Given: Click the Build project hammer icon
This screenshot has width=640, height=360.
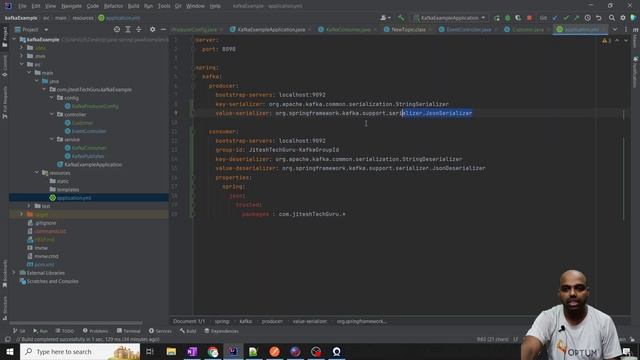Looking at the screenshot, I should (x=401, y=18).
